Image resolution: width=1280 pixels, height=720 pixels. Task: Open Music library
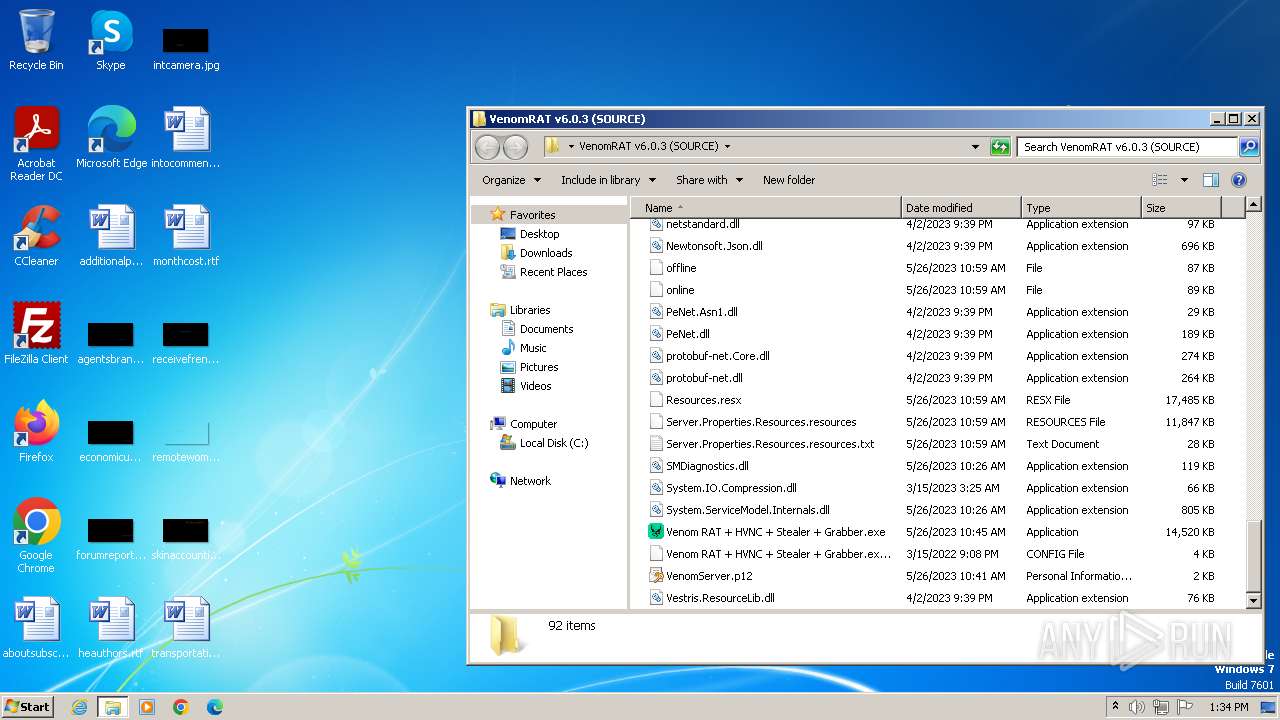[533, 347]
